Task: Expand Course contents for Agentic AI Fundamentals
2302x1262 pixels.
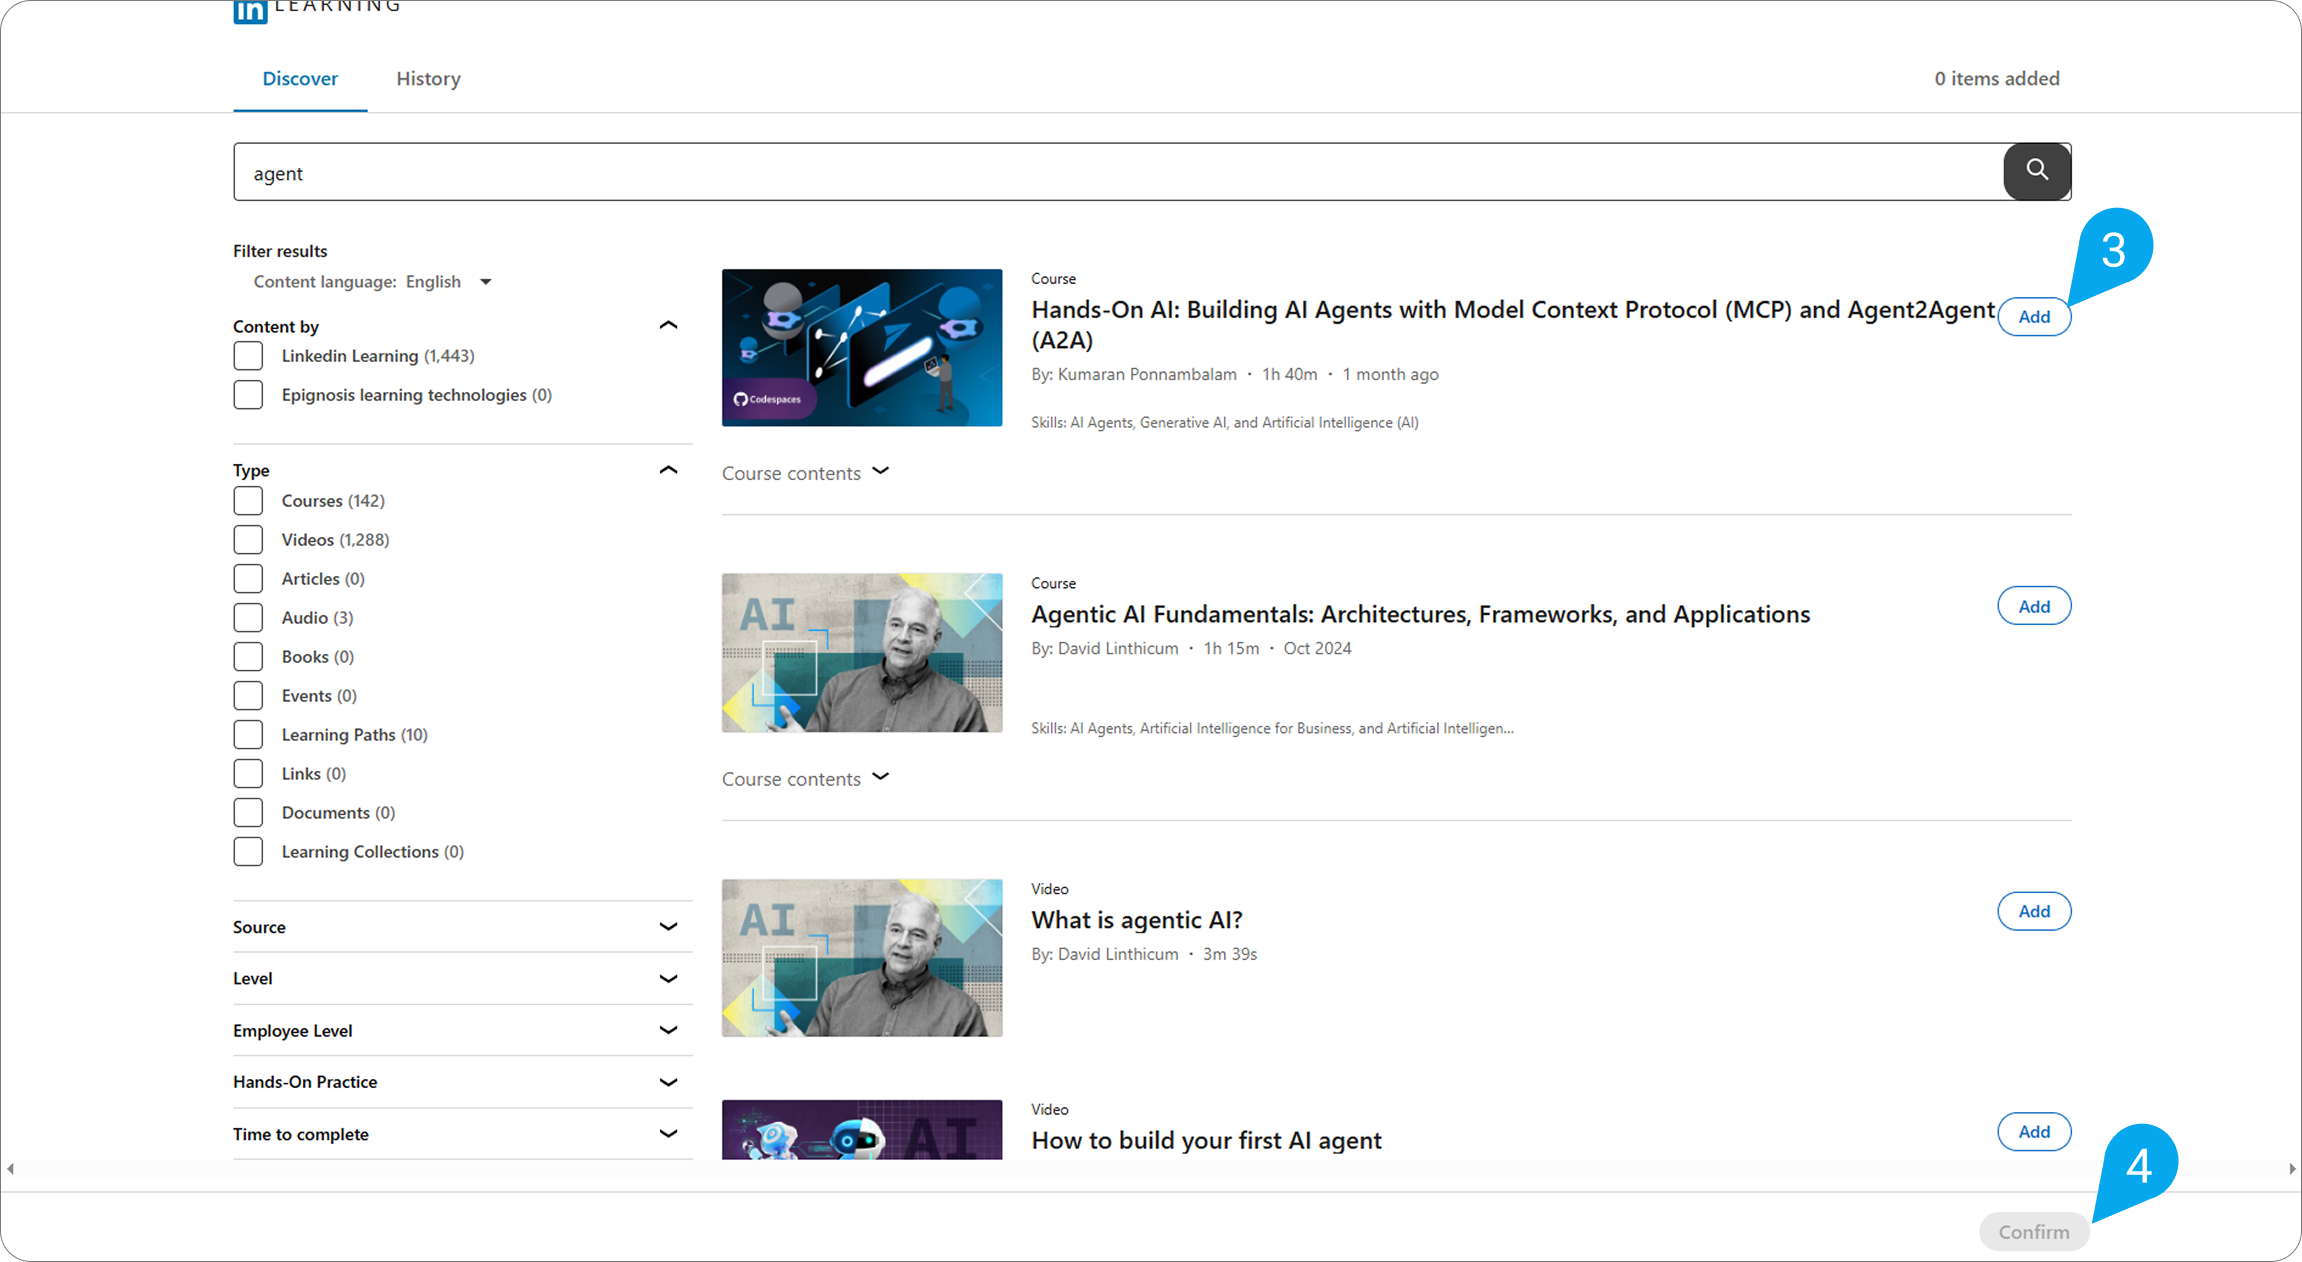Action: (805, 779)
